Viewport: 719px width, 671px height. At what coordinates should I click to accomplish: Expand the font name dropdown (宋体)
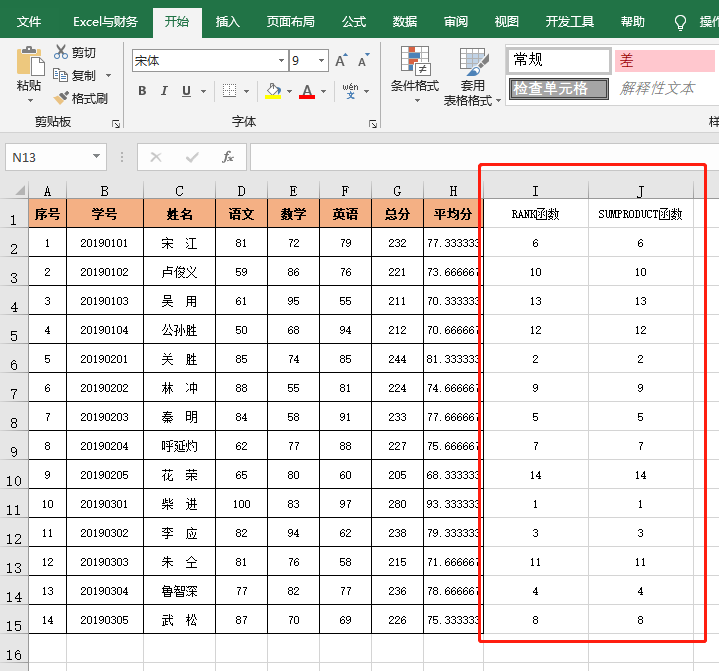point(281,62)
